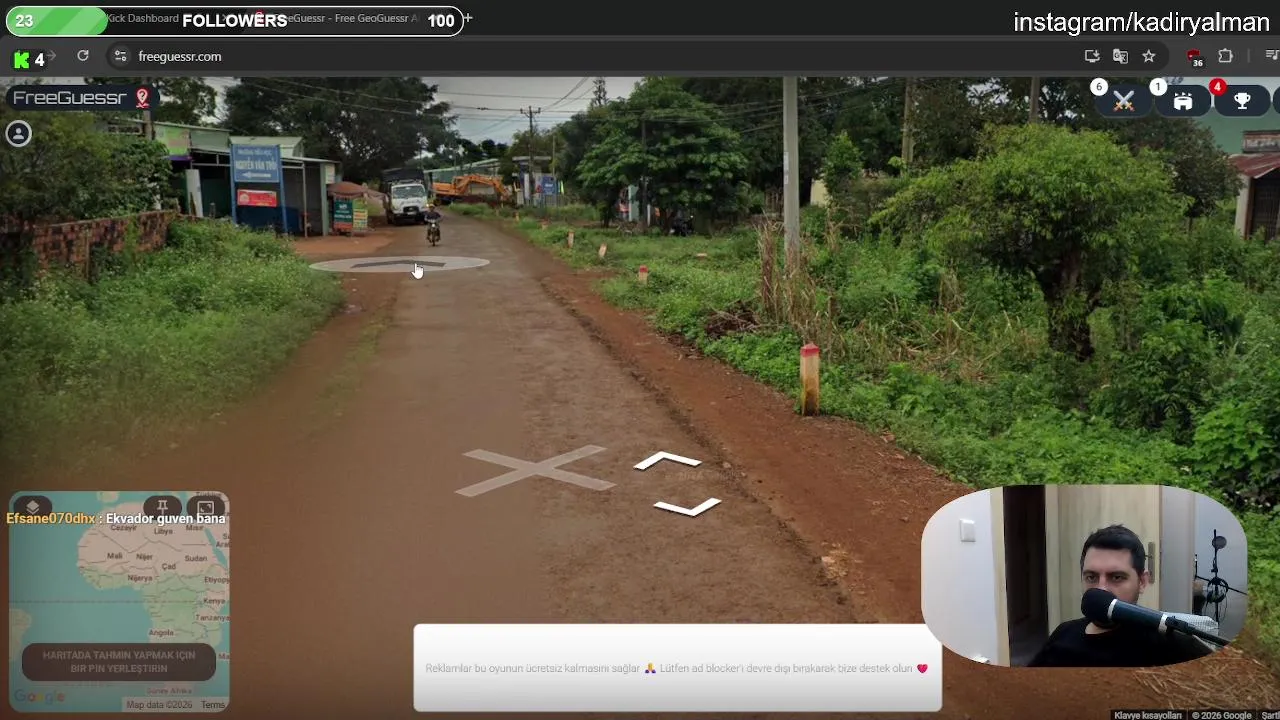Screen dimensions: 1280x720
Task: Pin the minimap with the pushpin icon
Action: point(162,507)
